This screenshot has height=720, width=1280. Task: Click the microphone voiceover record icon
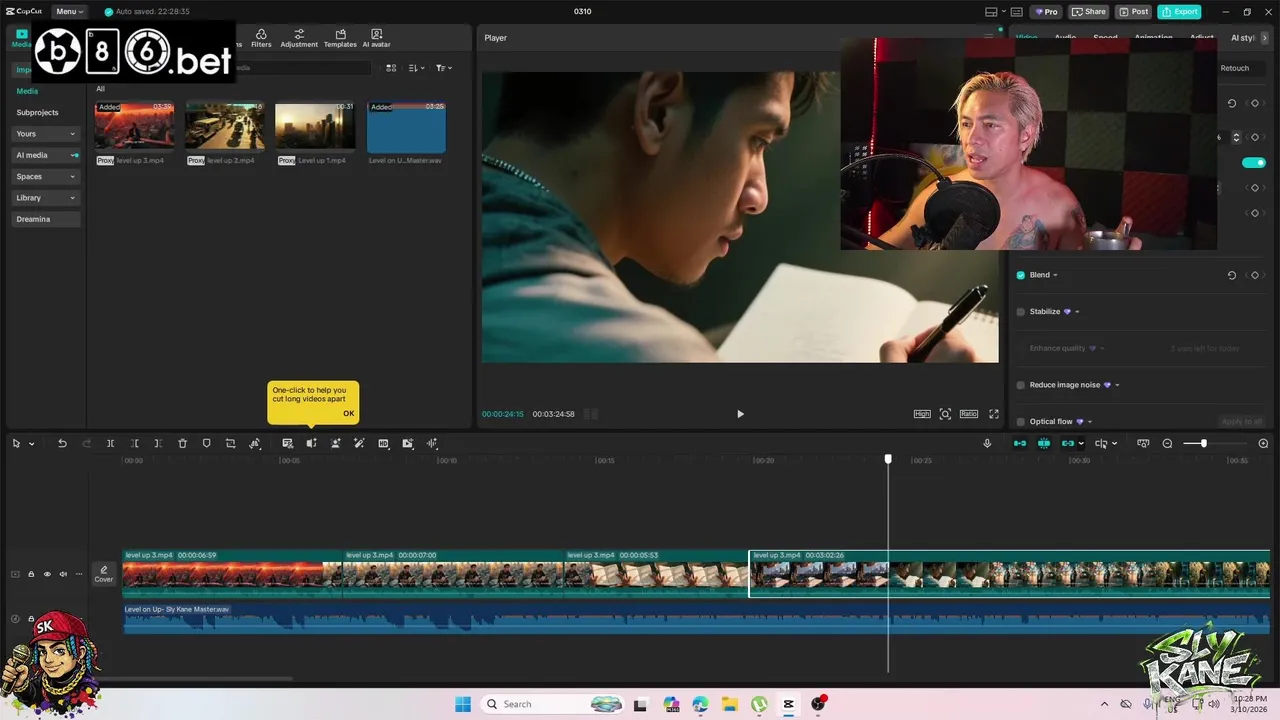987,443
